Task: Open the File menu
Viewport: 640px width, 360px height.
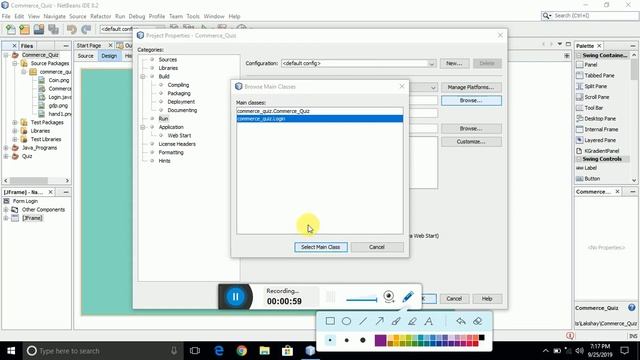Action: [x=6, y=16]
